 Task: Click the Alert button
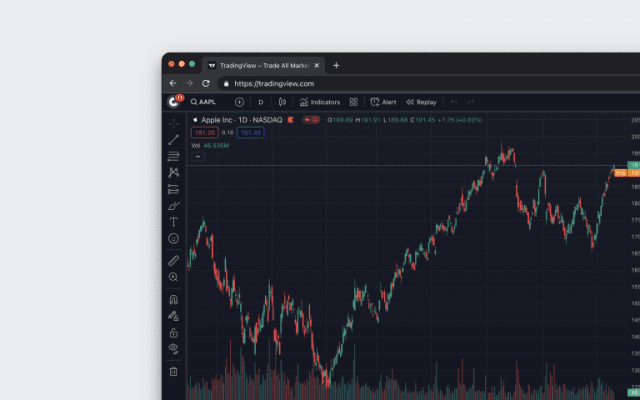pos(383,102)
